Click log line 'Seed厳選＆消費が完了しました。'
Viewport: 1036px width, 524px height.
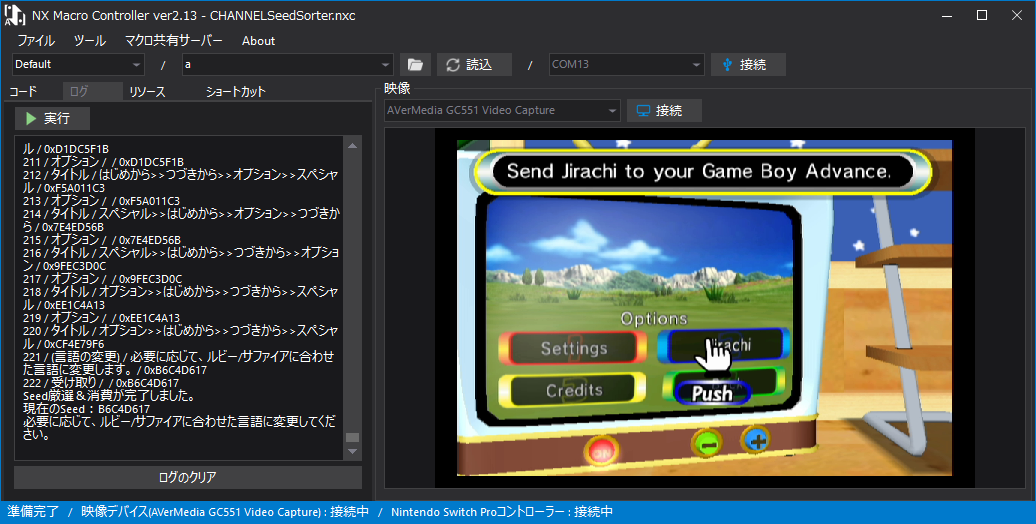(x=109, y=396)
